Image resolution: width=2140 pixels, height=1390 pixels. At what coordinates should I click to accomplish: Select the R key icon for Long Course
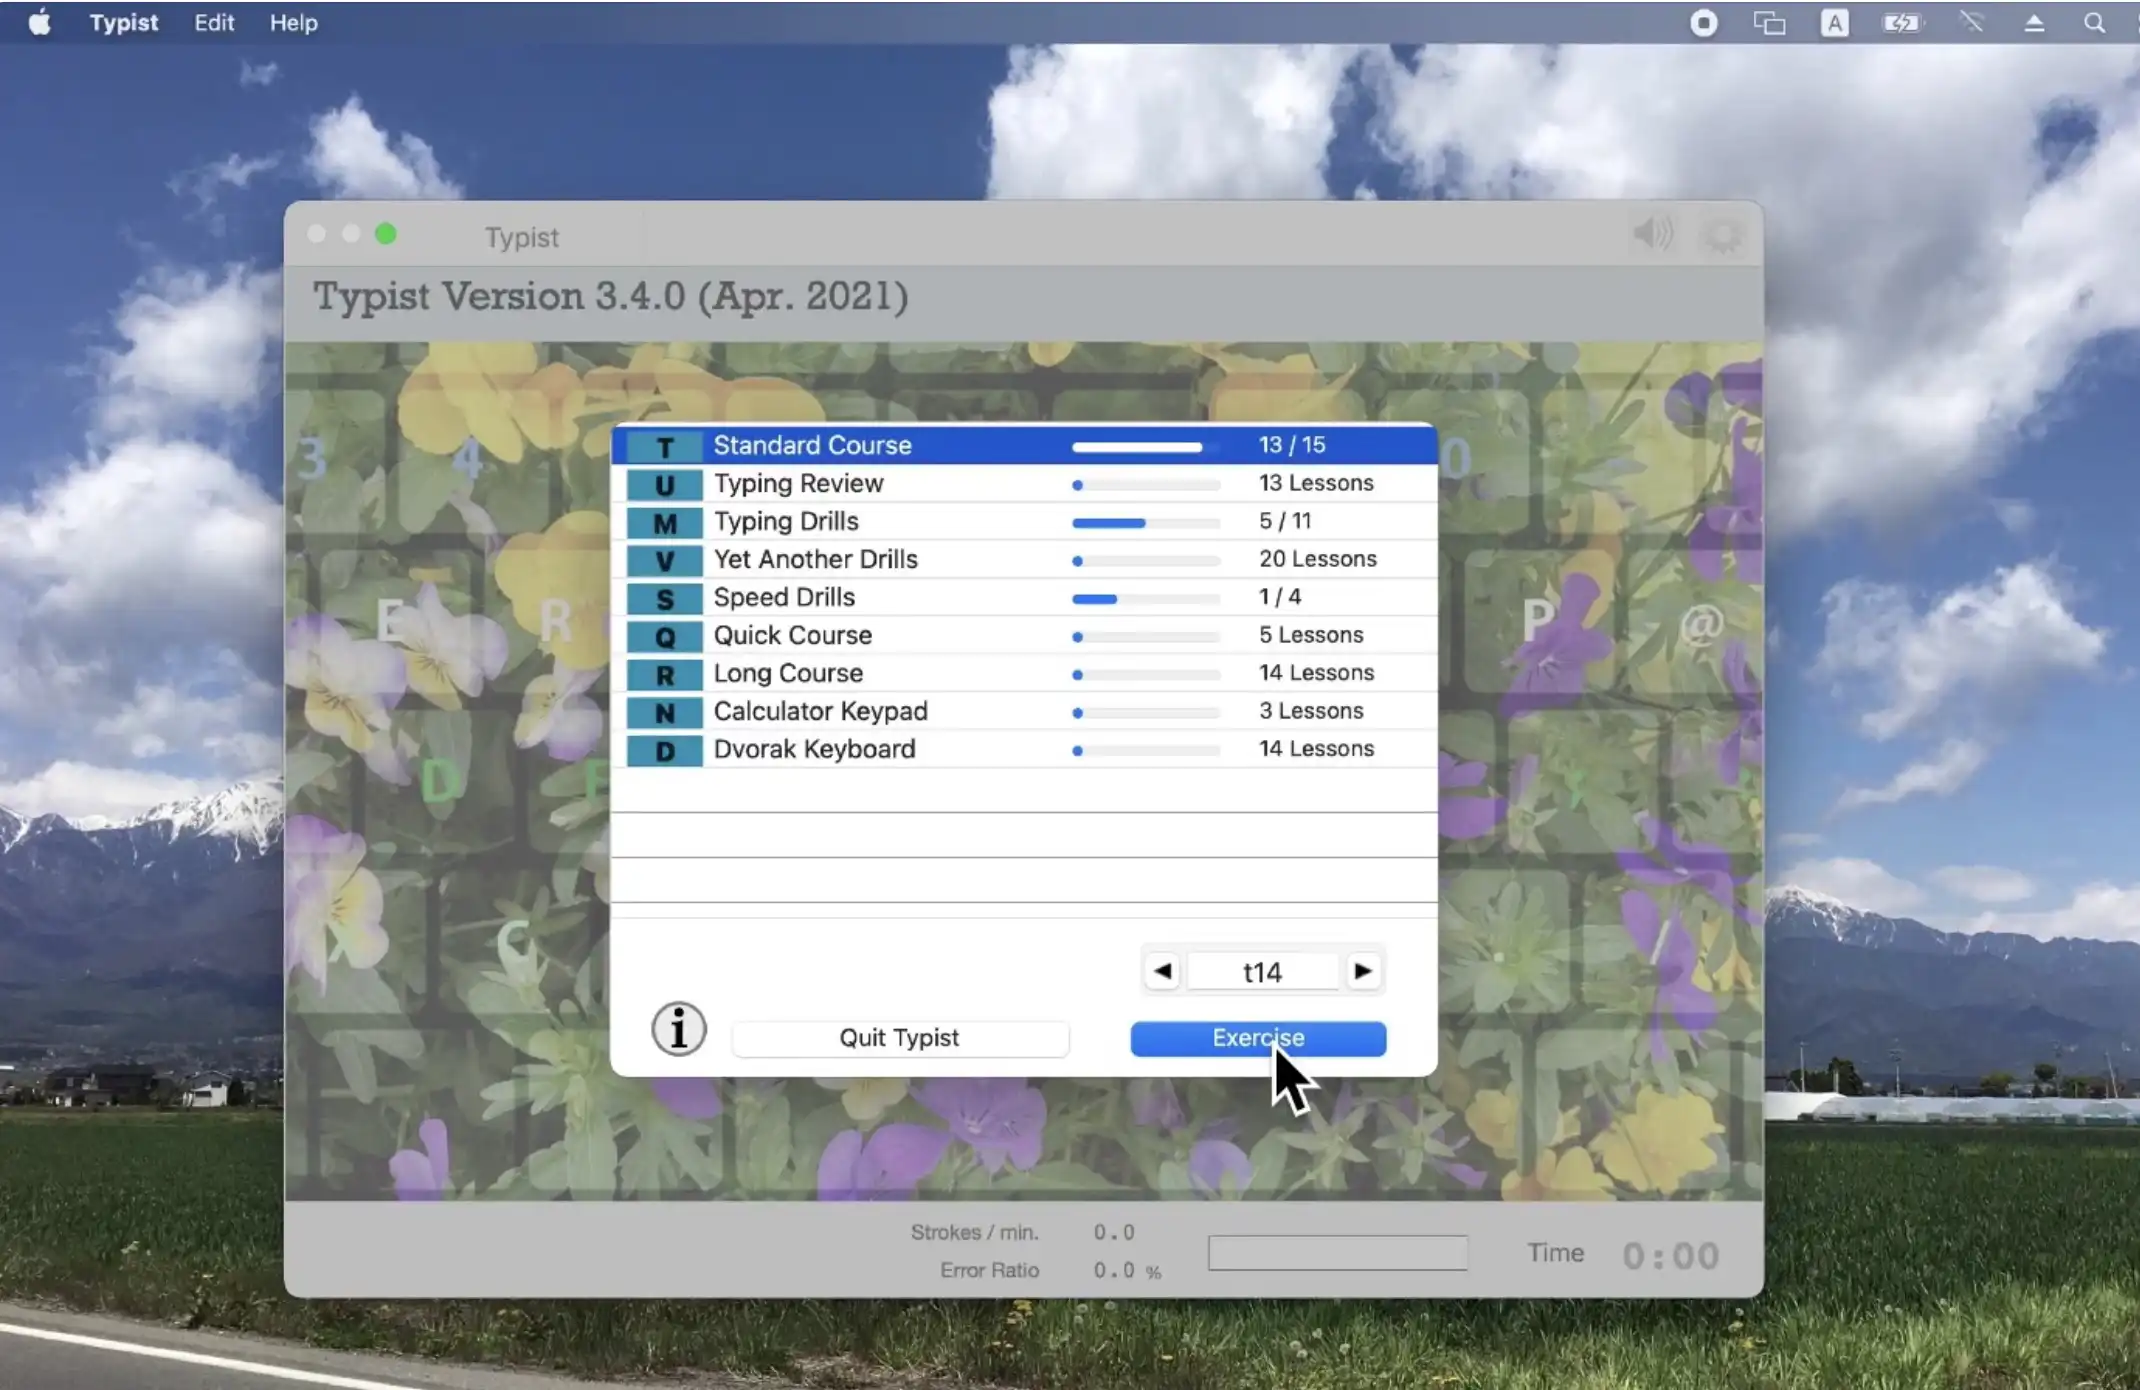click(x=664, y=674)
